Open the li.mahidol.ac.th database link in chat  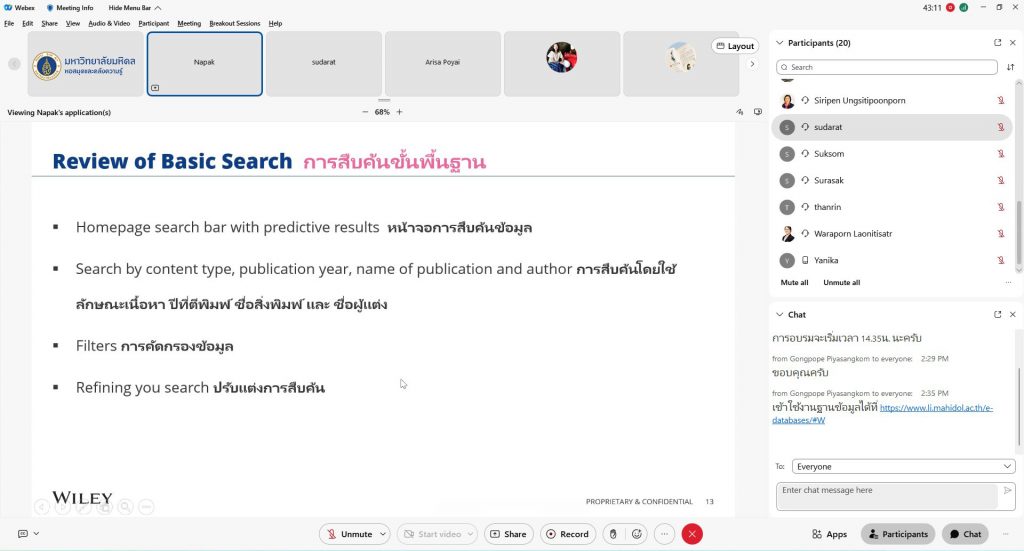pyautogui.click(x=944, y=408)
